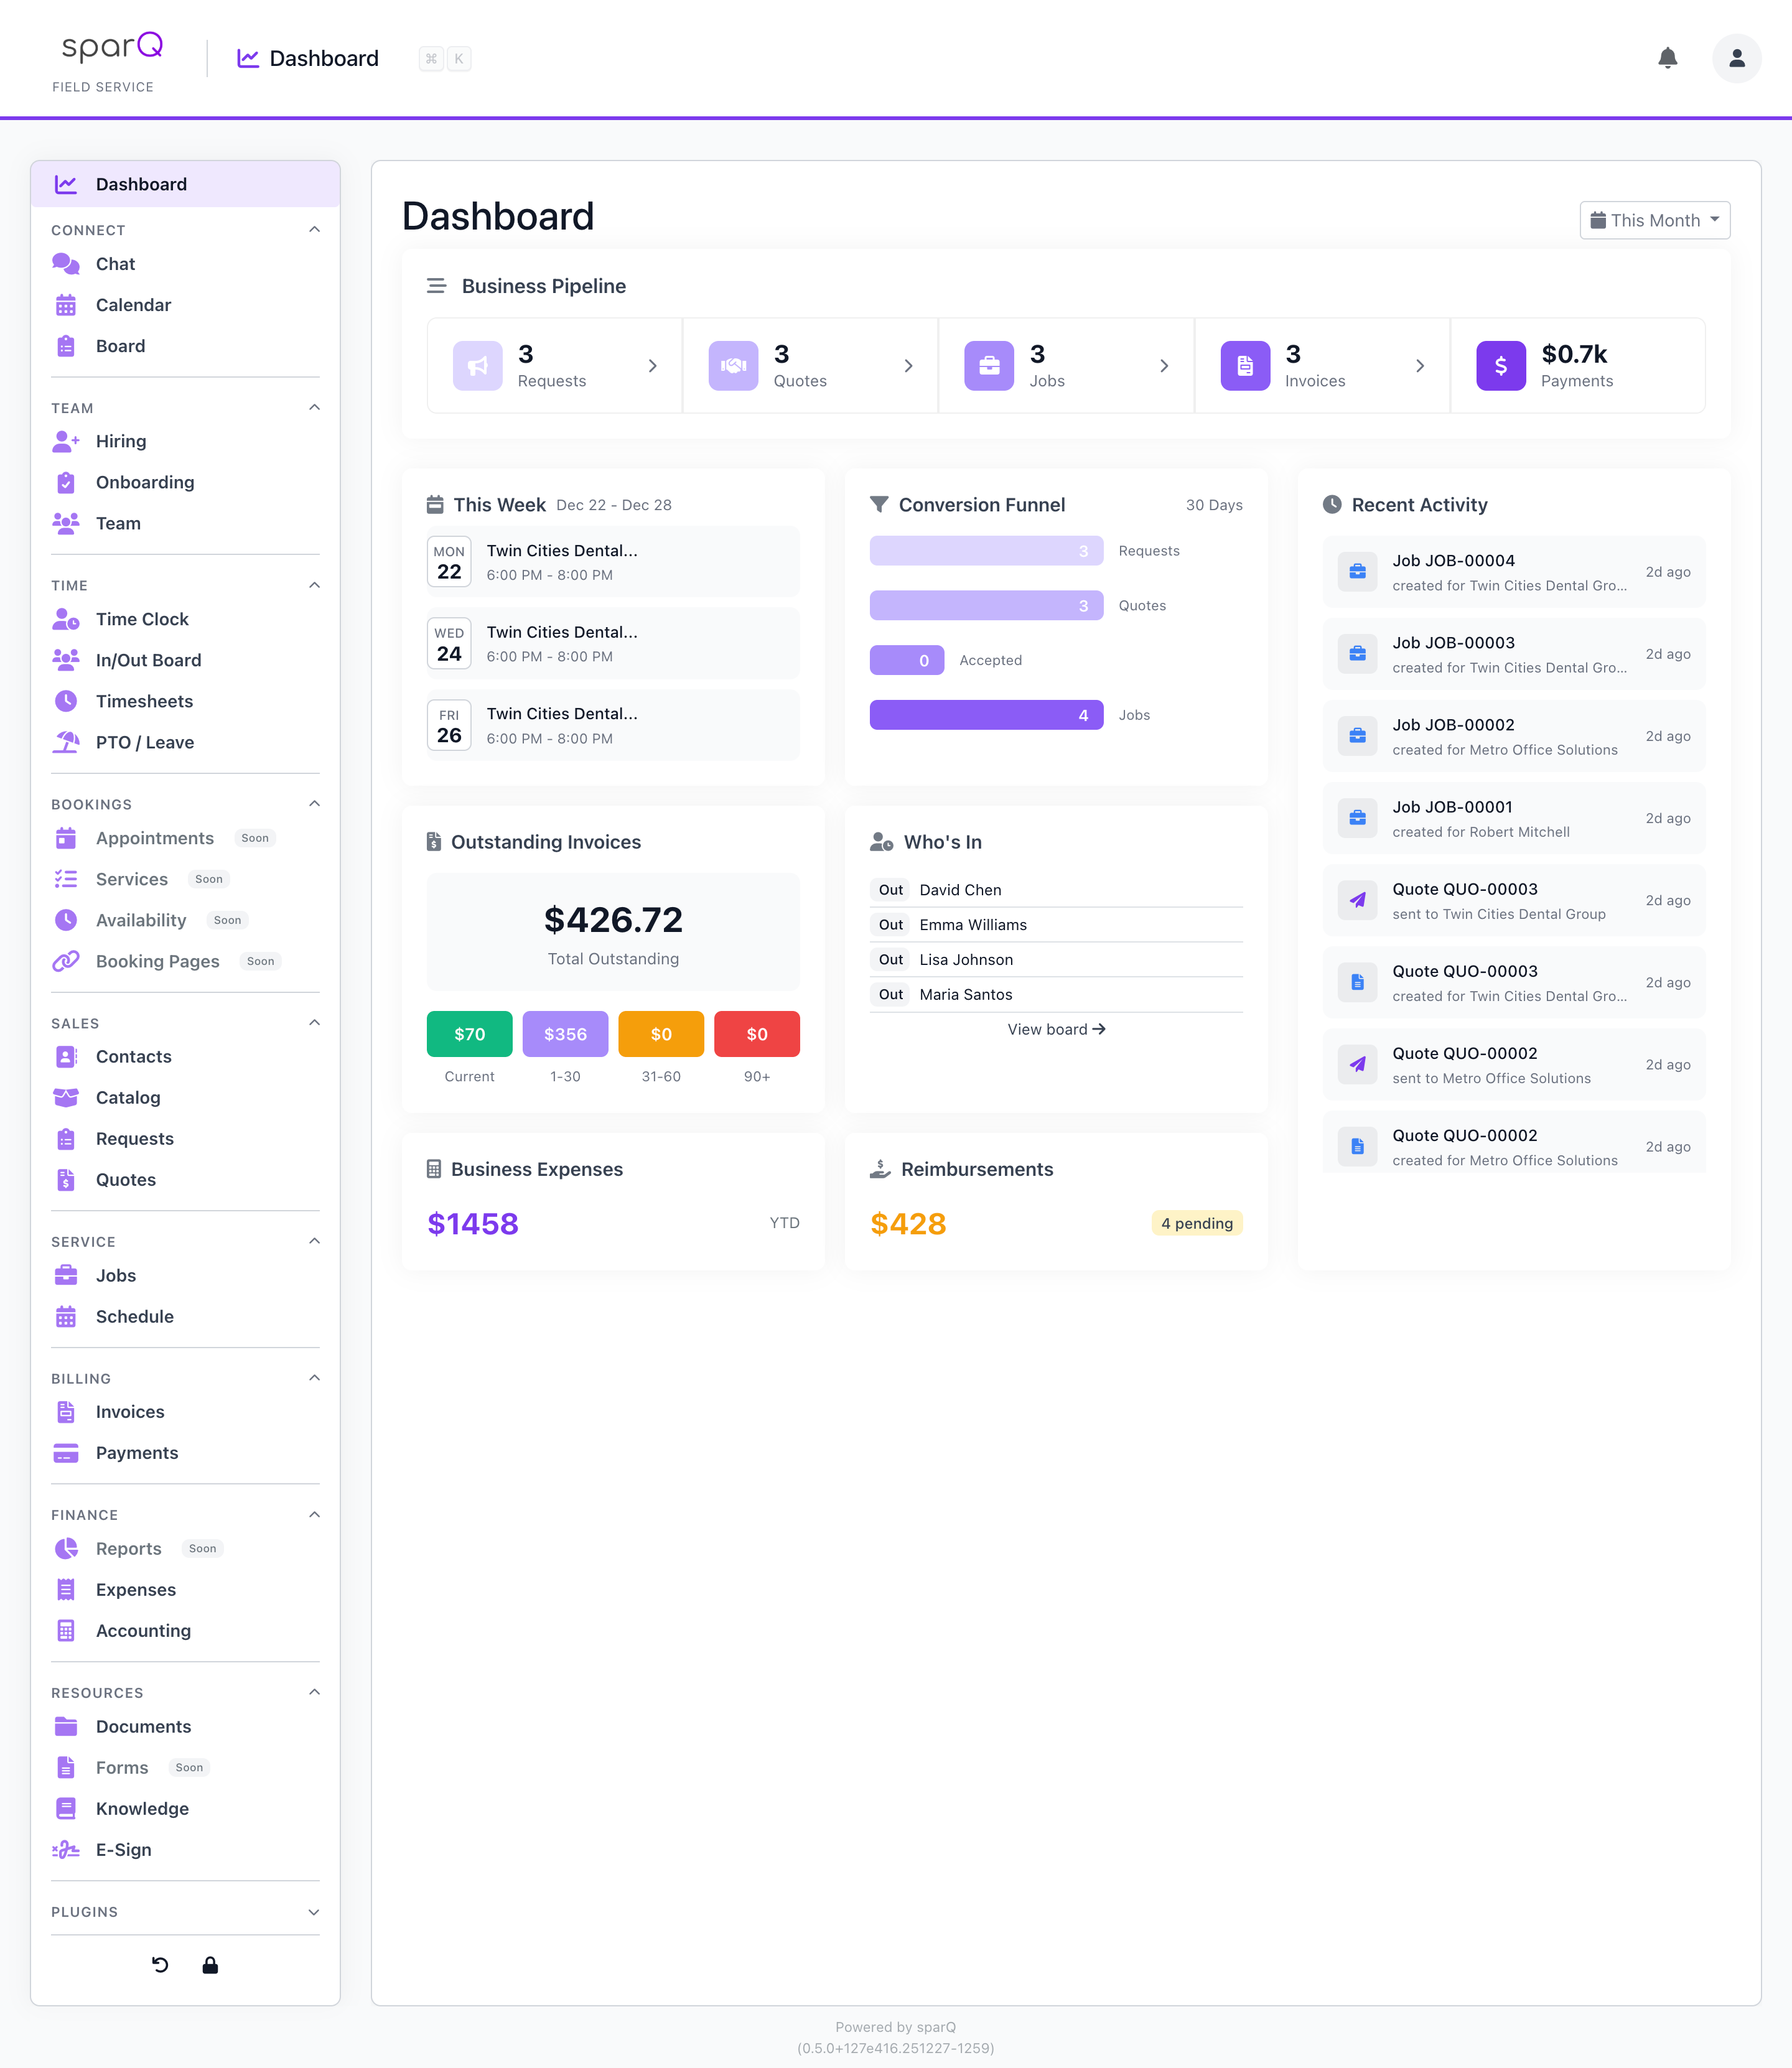Click the Jobs bar in Conversion Funnel
Screen dimensions: 1792x2068
click(x=986, y=714)
